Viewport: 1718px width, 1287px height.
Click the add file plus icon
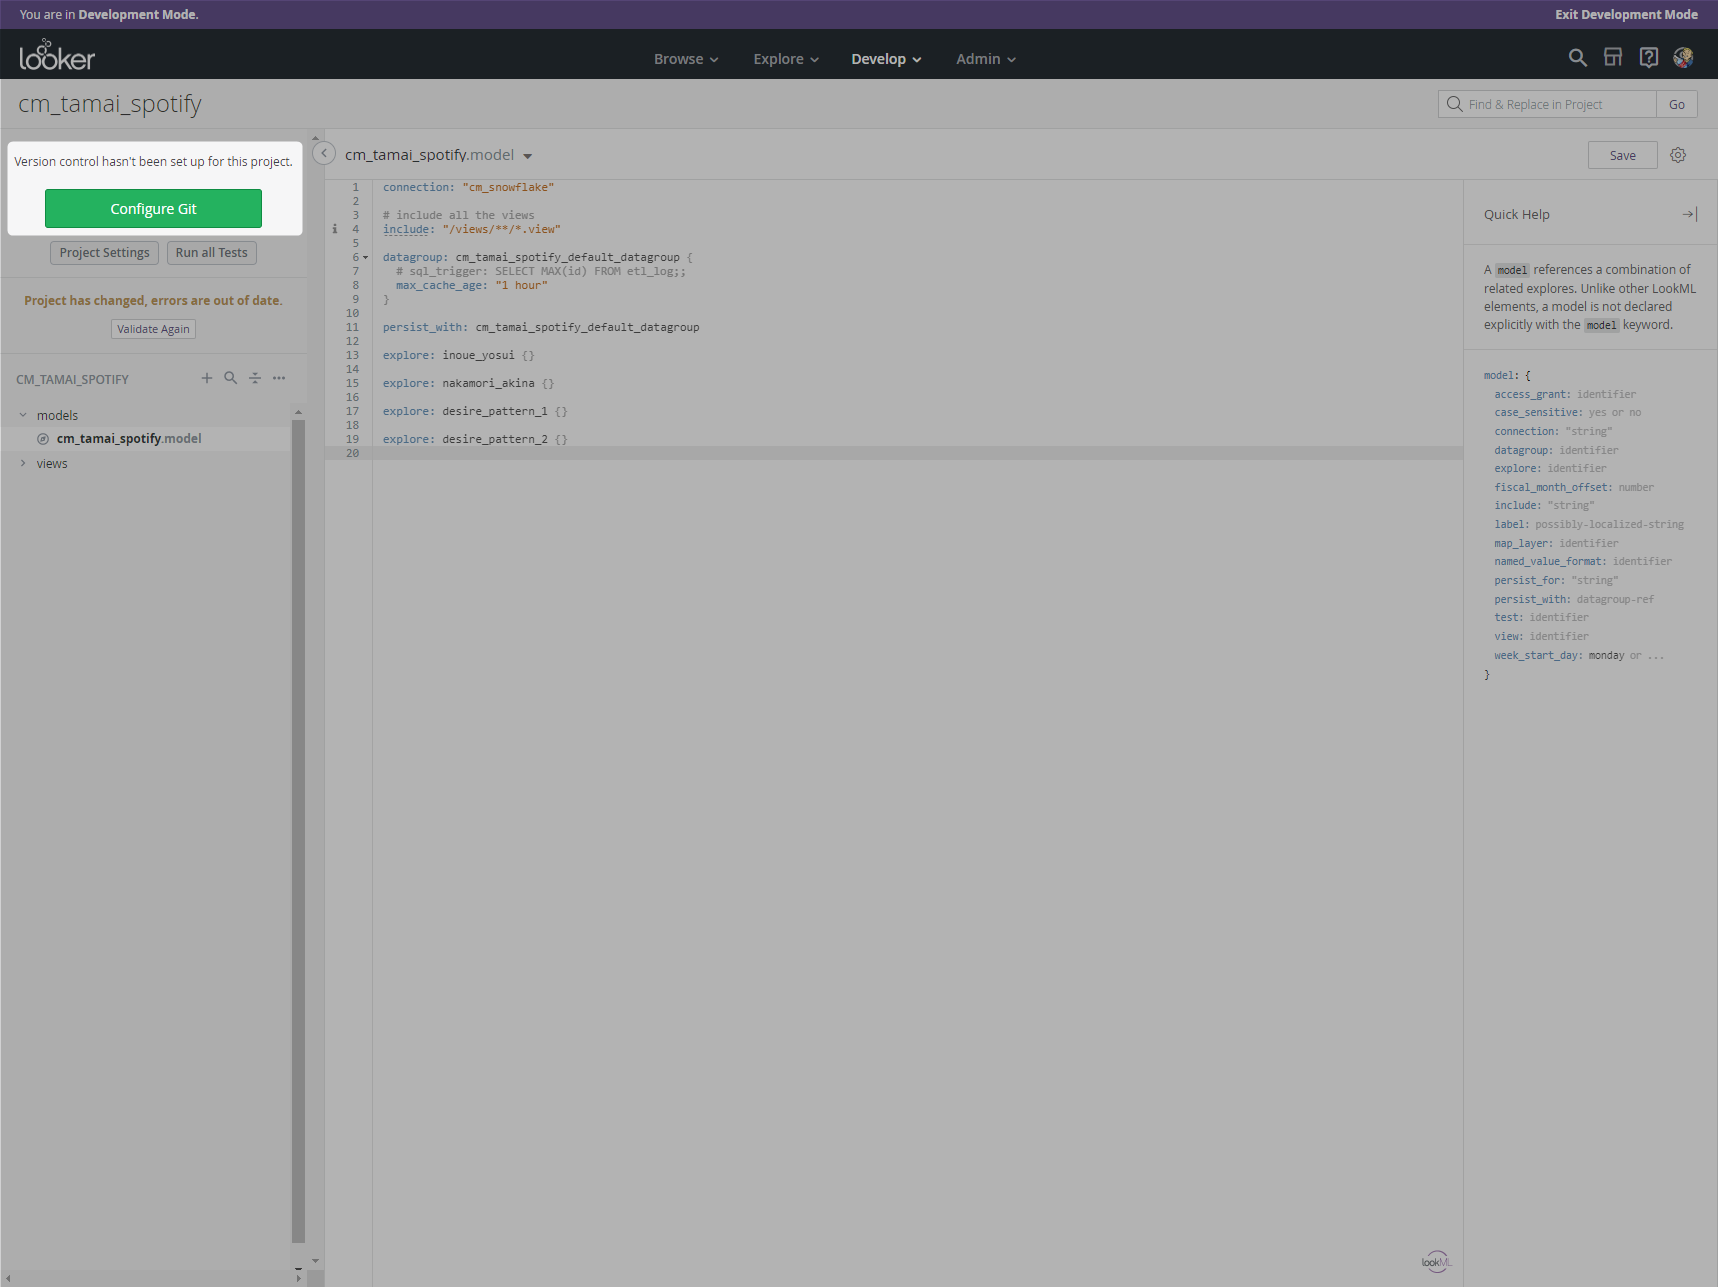[207, 378]
